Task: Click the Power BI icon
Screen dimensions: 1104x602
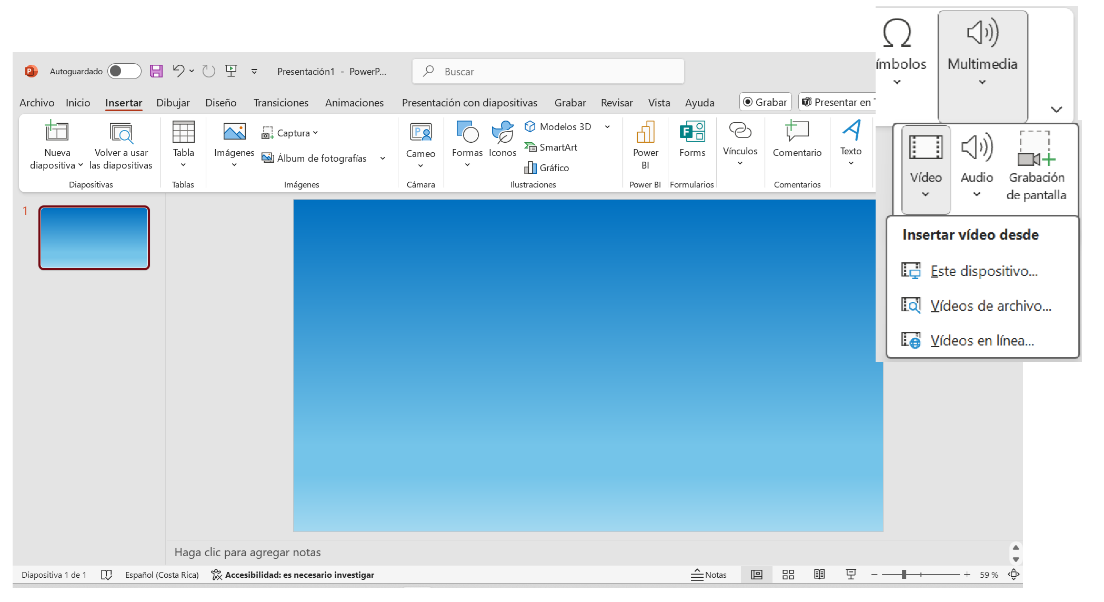Action: click(645, 133)
